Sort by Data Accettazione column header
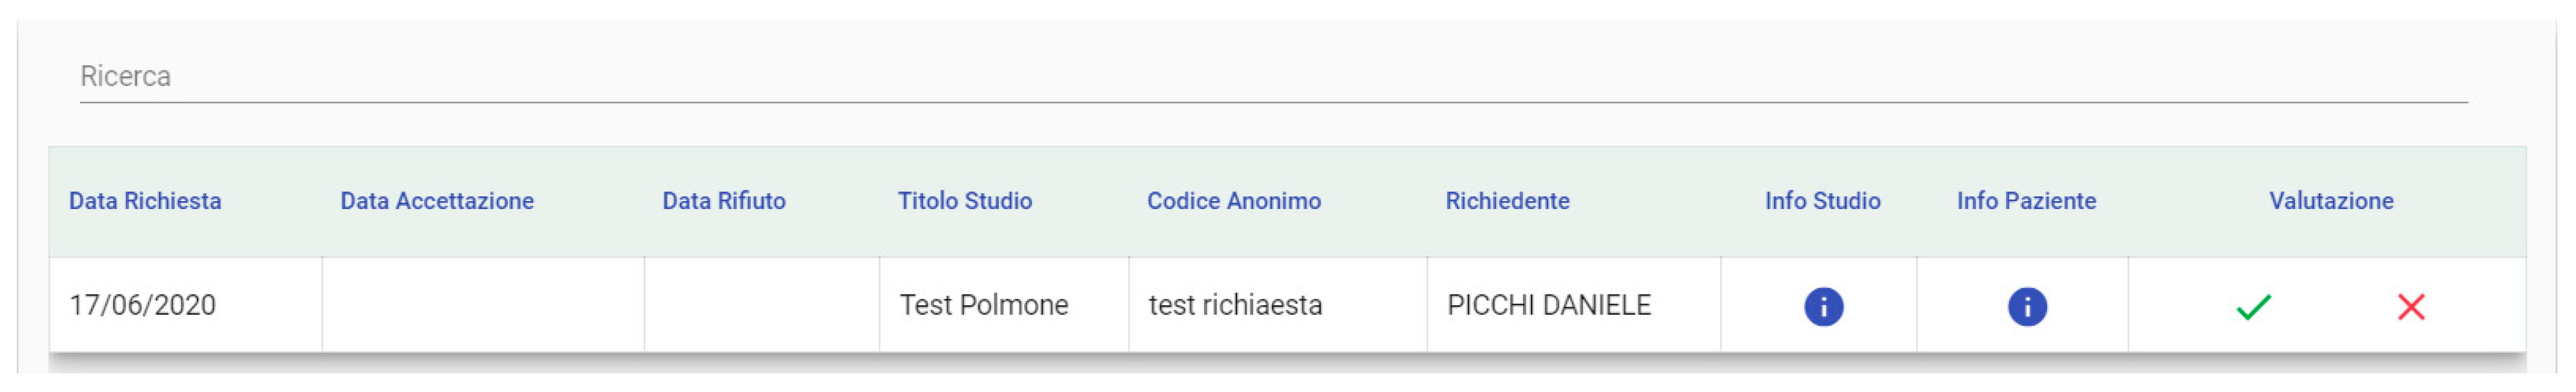 pos(437,201)
